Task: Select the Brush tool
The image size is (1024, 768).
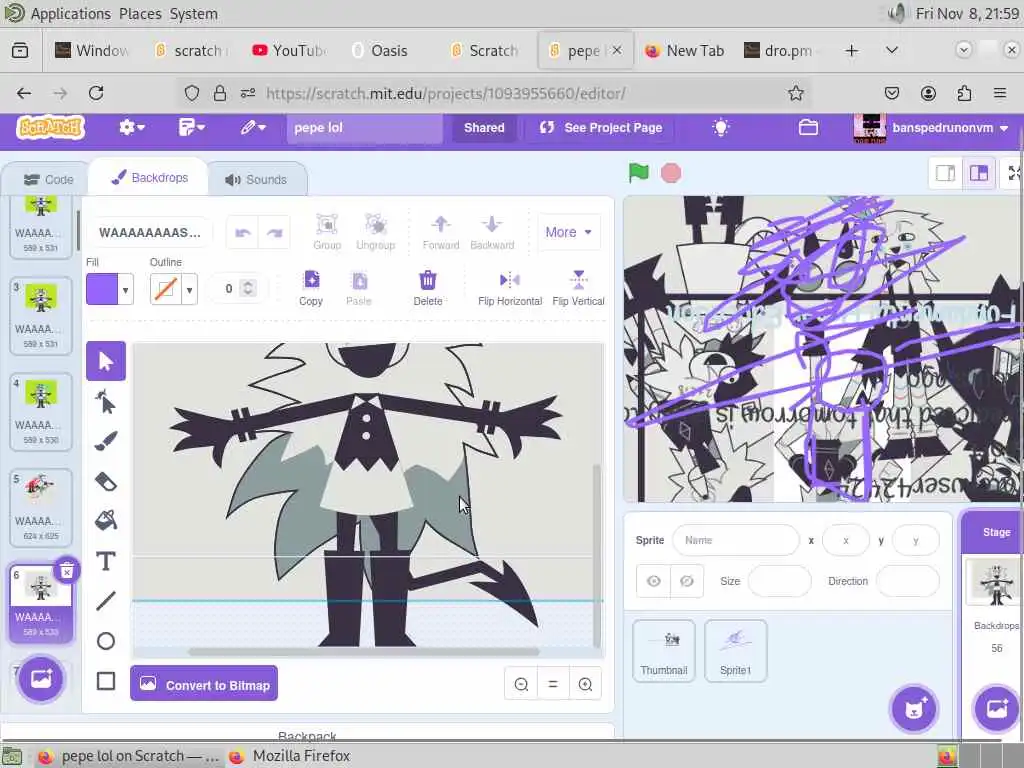Action: tap(106, 441)
